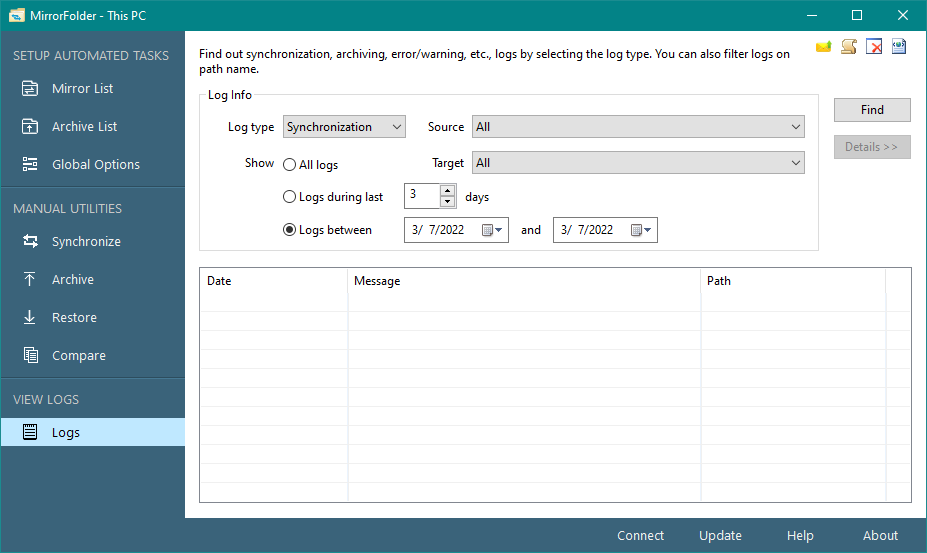
Task: Minimize the MirrorFolder window
Action: [x=812, y=15]
